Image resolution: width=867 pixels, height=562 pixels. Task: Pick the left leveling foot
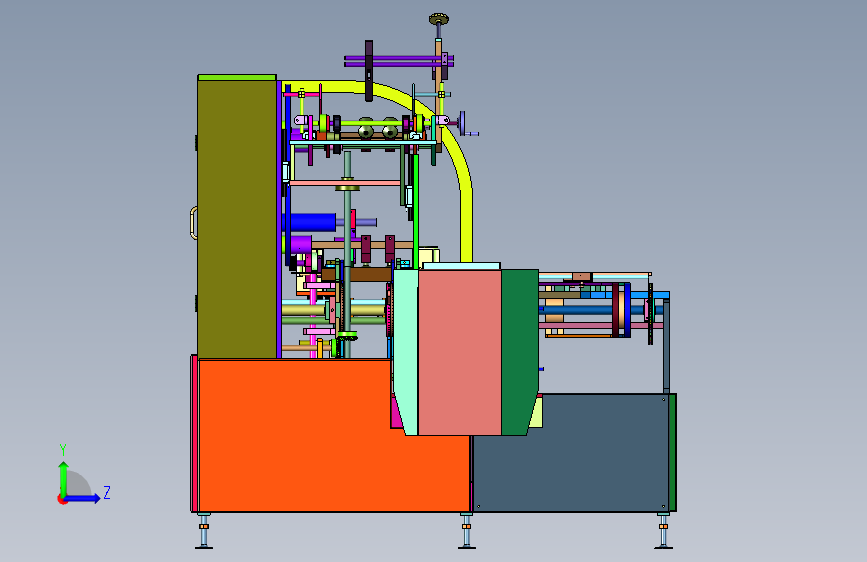tap(204, 531)
